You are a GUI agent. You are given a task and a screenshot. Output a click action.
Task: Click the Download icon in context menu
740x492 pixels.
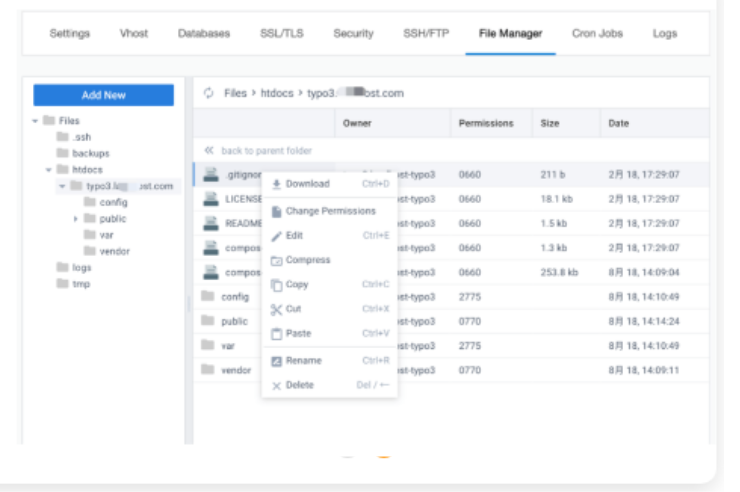(x=277, y=184)
